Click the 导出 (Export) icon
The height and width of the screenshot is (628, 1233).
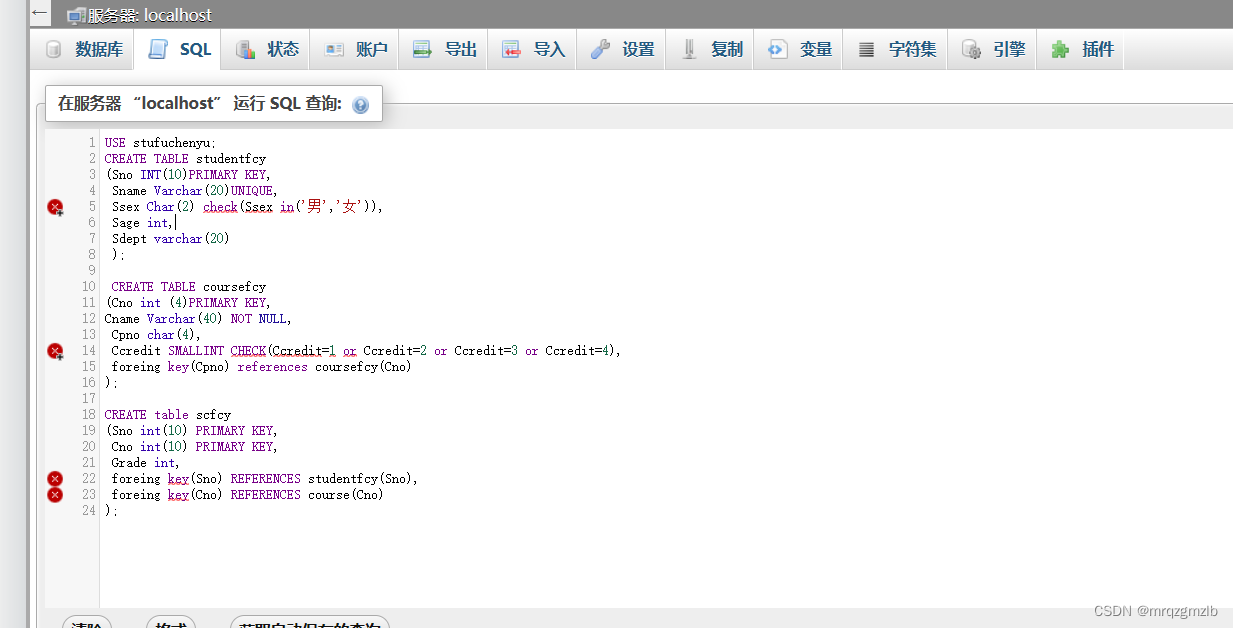click(423, 48)
